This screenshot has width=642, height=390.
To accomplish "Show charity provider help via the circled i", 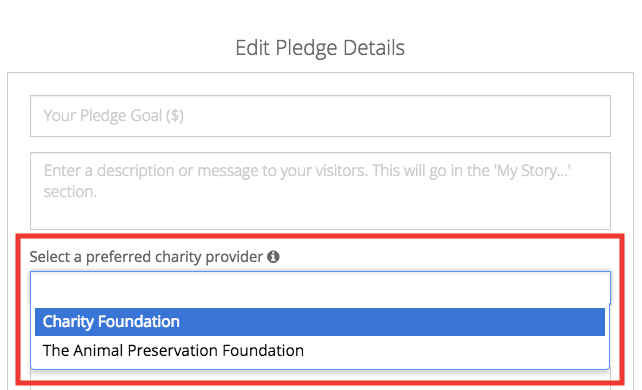I will tap(273, 257).
